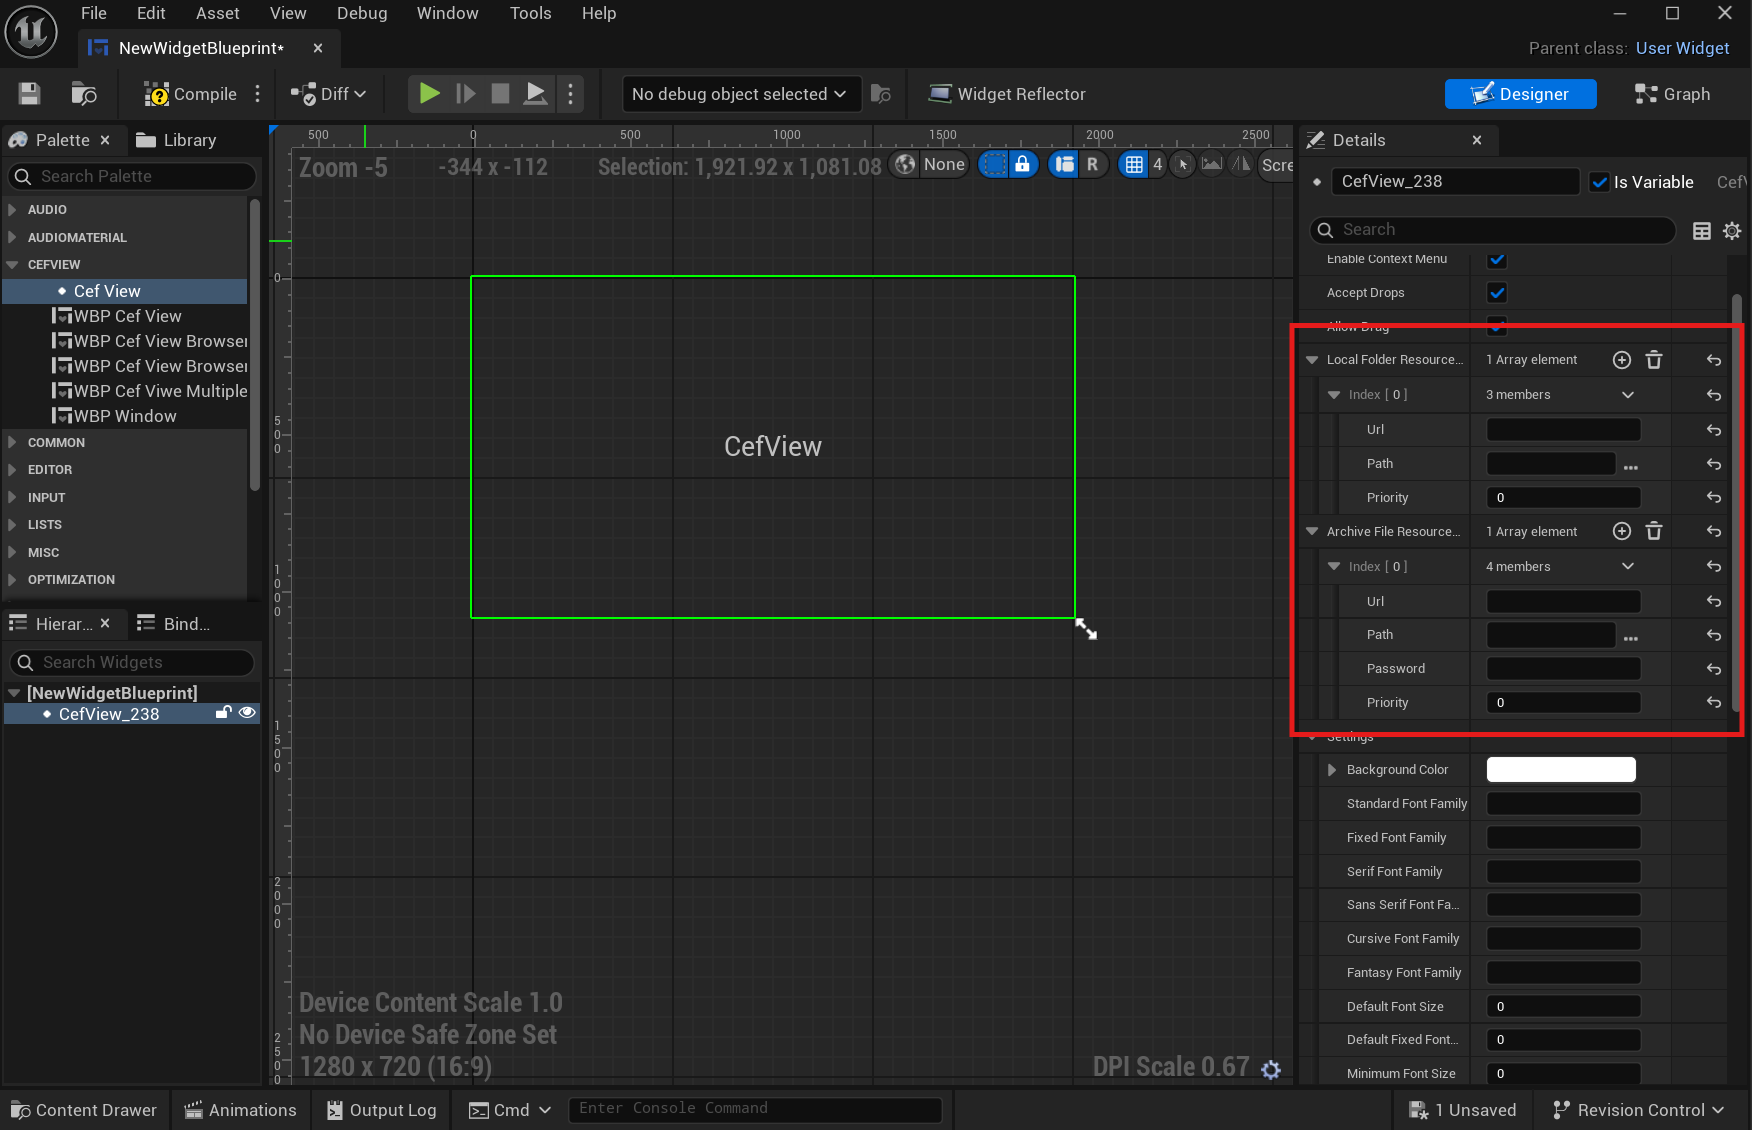Open Details panel settings gear icon
The height and width of the screenshot is (1130, 1752).
(1732, 231)
